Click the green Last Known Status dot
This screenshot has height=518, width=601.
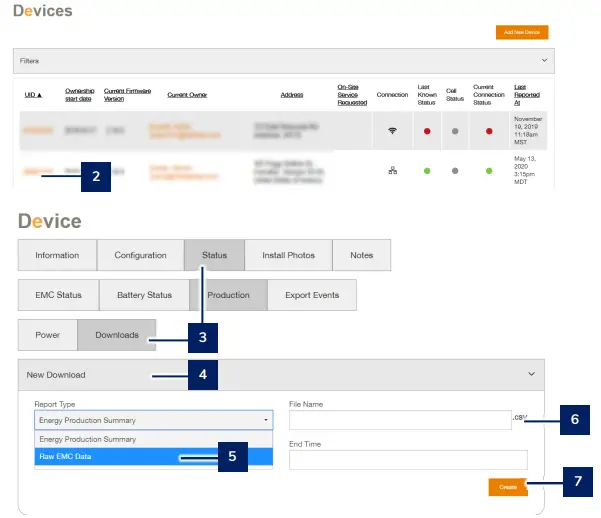coord(424,171)
